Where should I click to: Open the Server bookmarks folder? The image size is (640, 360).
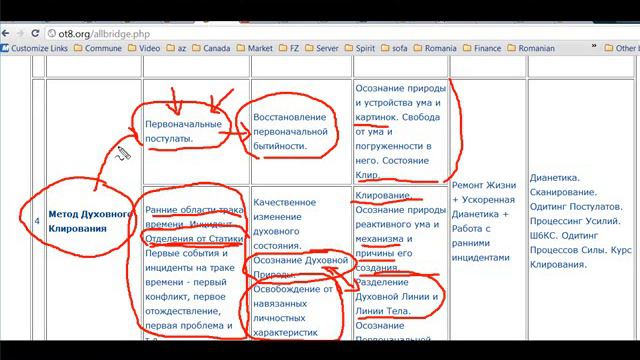coord(322,48)
